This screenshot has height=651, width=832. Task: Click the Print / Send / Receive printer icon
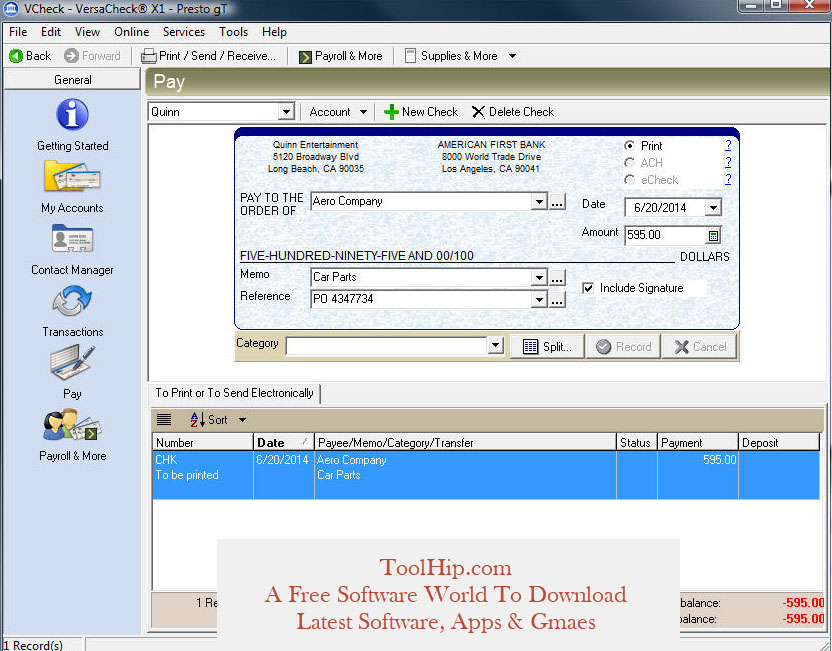click(x=149, y=56)
